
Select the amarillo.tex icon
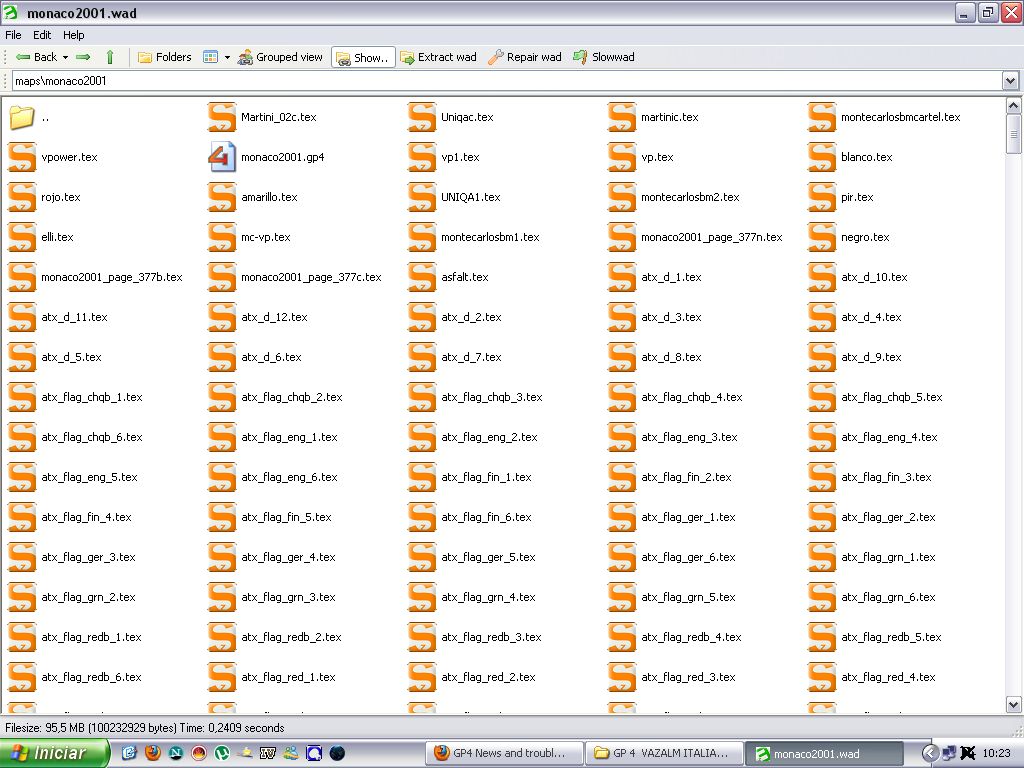click(221, 197)
